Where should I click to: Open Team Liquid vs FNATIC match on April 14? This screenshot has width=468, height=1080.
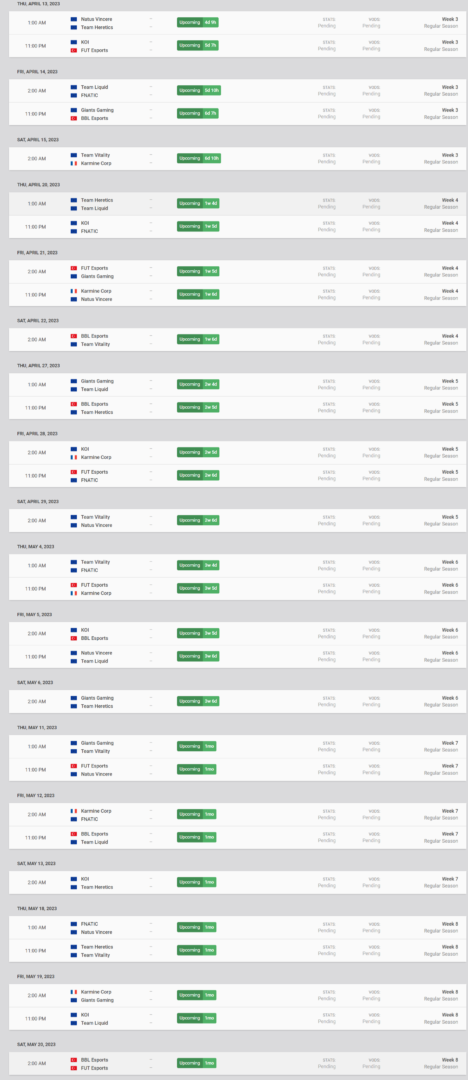[x=237, y=91]
